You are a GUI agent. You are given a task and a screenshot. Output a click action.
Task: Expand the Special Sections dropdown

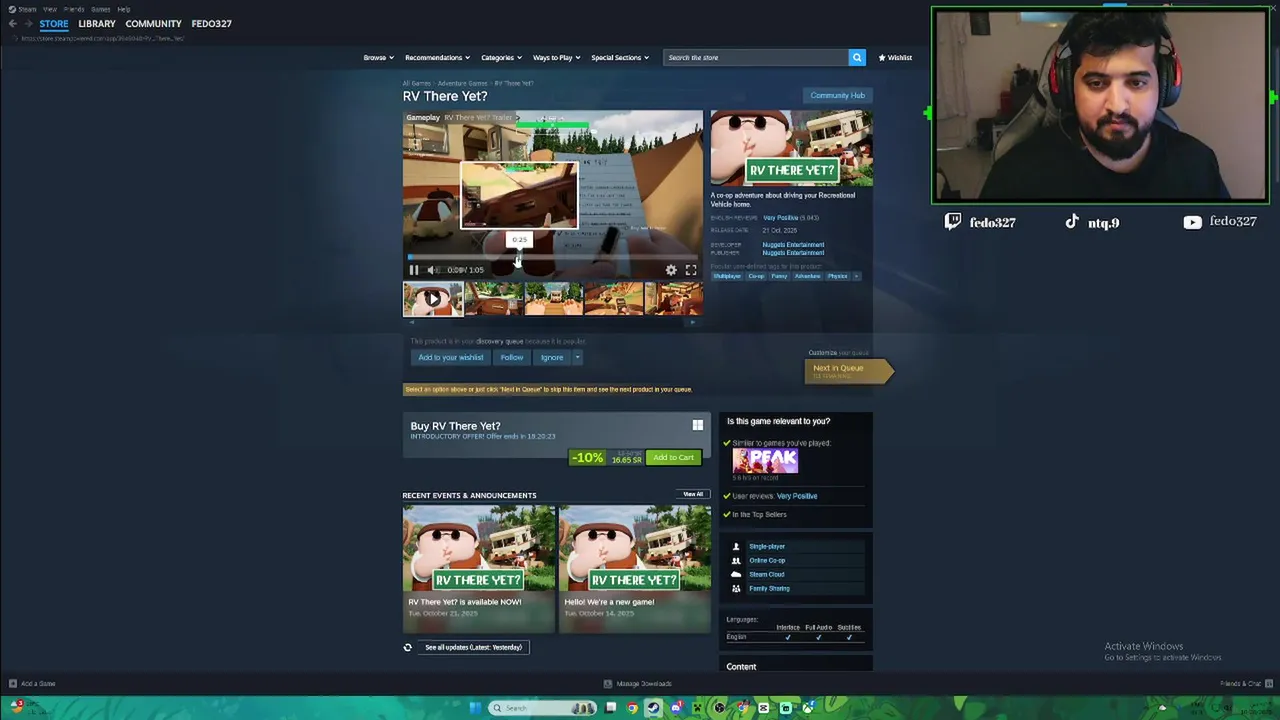coord(620,57)
